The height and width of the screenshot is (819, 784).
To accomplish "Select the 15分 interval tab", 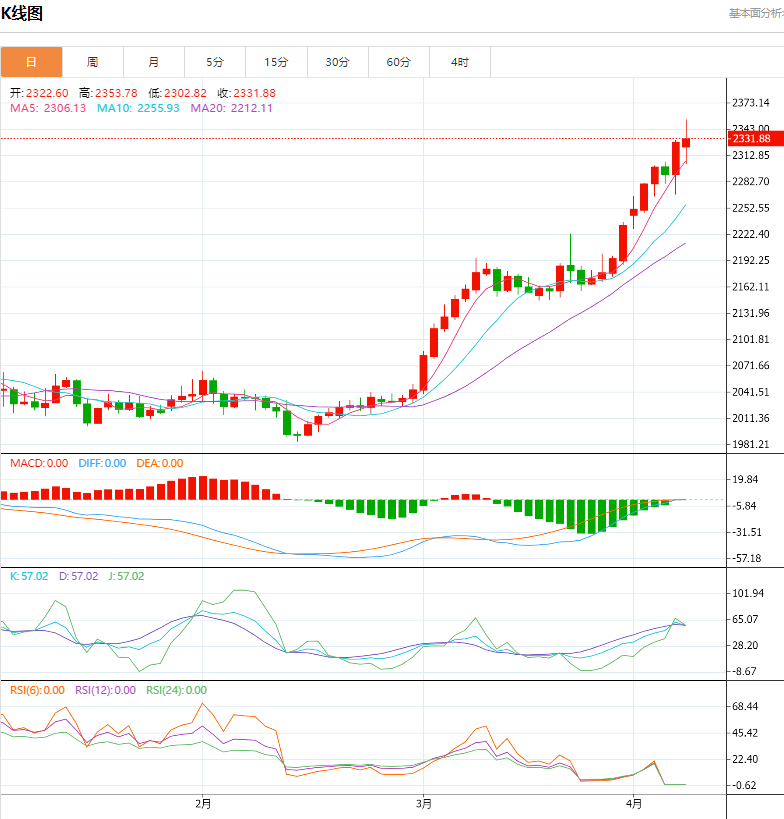I will (276, 62).
